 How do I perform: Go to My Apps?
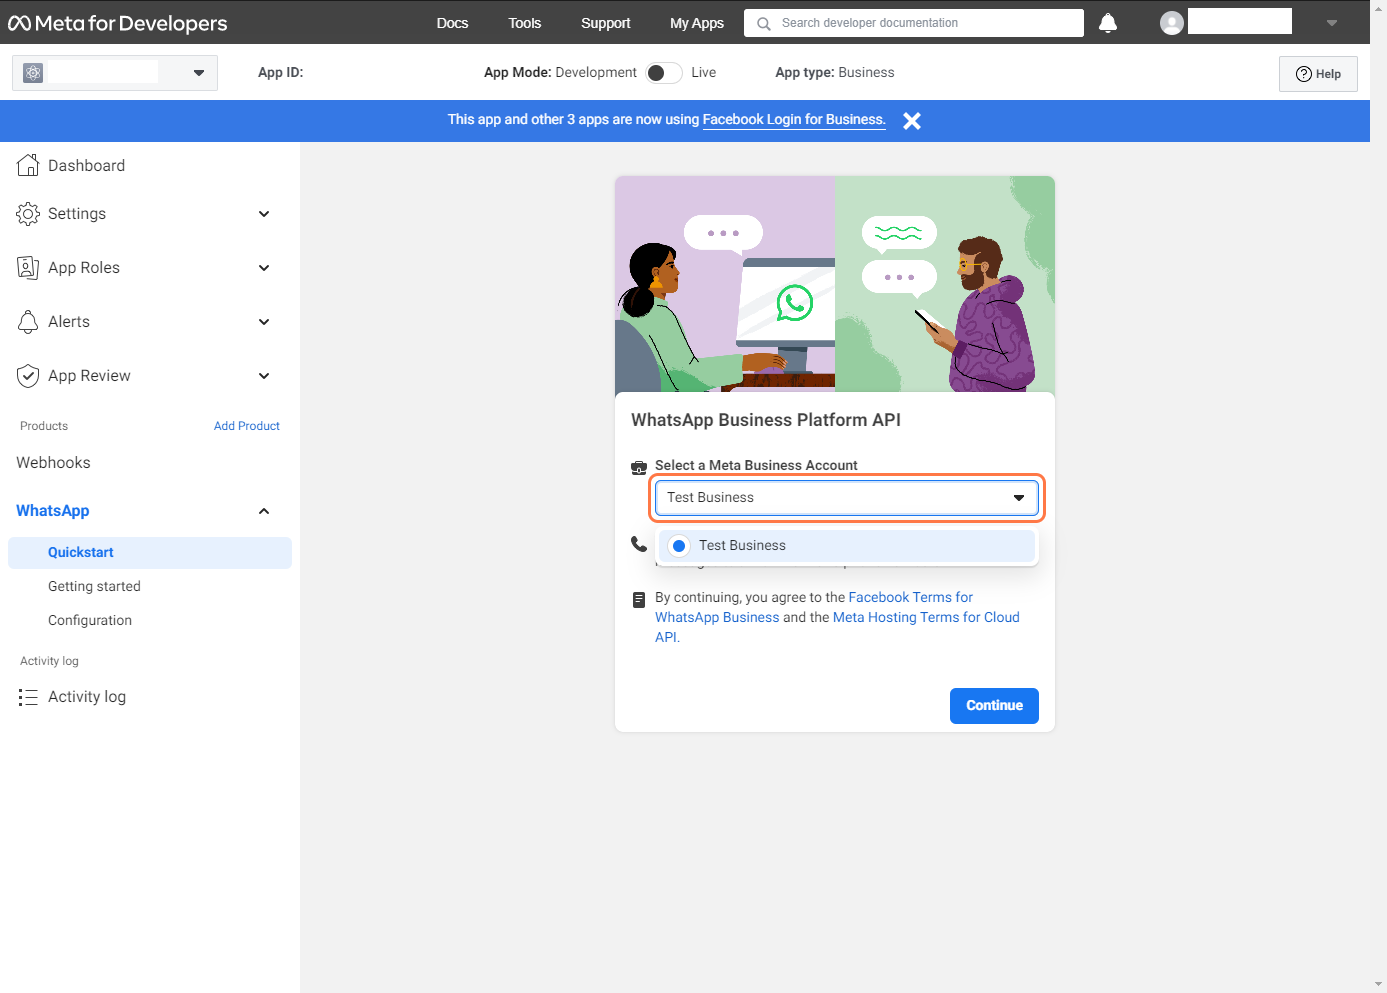point(697,23)
